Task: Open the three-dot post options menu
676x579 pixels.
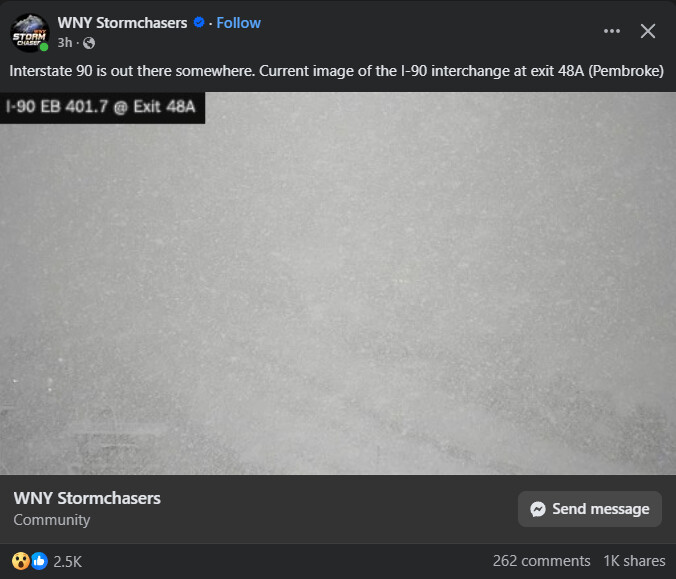Action: 612,31
